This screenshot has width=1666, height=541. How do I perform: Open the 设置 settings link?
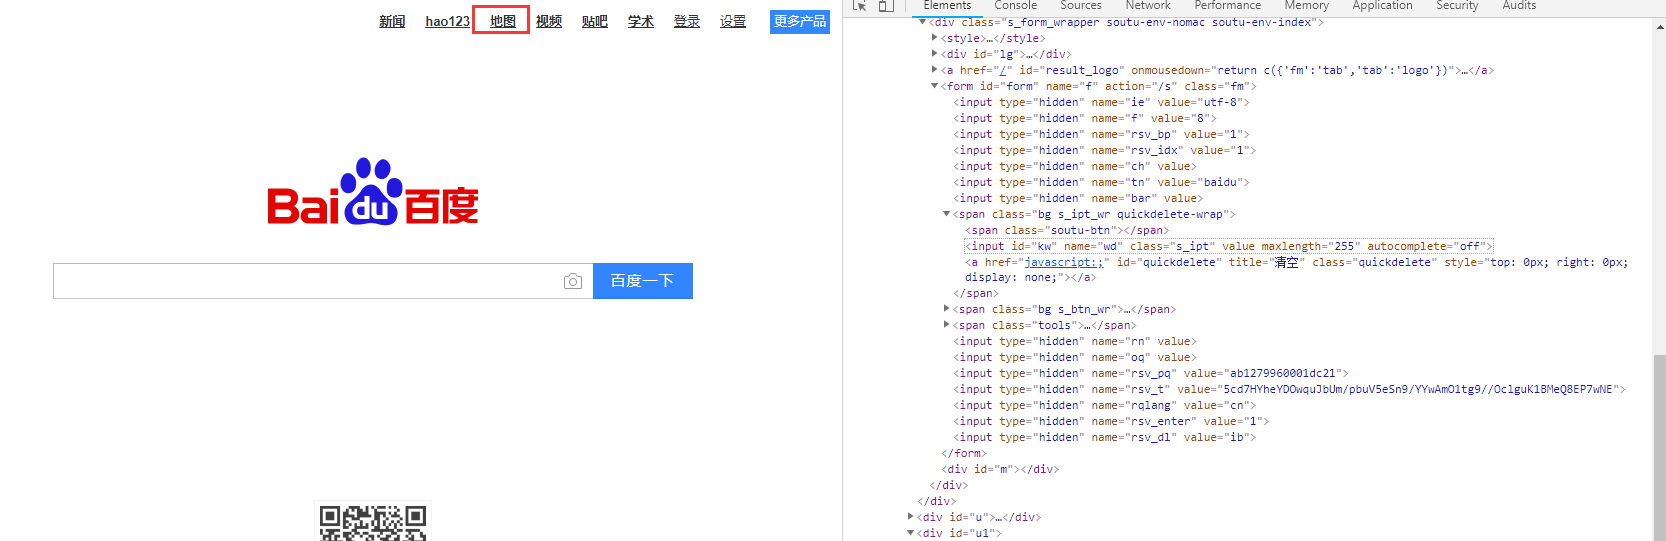click(x=733, y=21)
